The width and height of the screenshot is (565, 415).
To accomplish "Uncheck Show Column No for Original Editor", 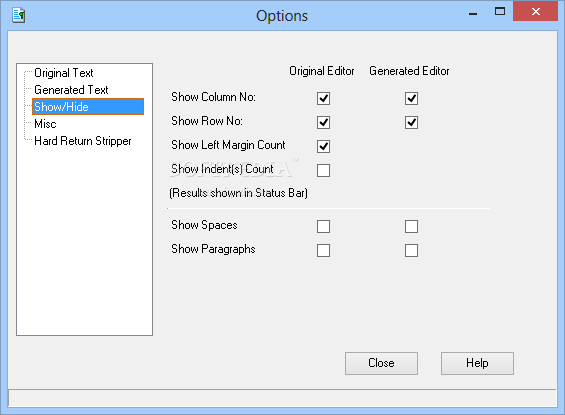I will (x=323, y=98).
